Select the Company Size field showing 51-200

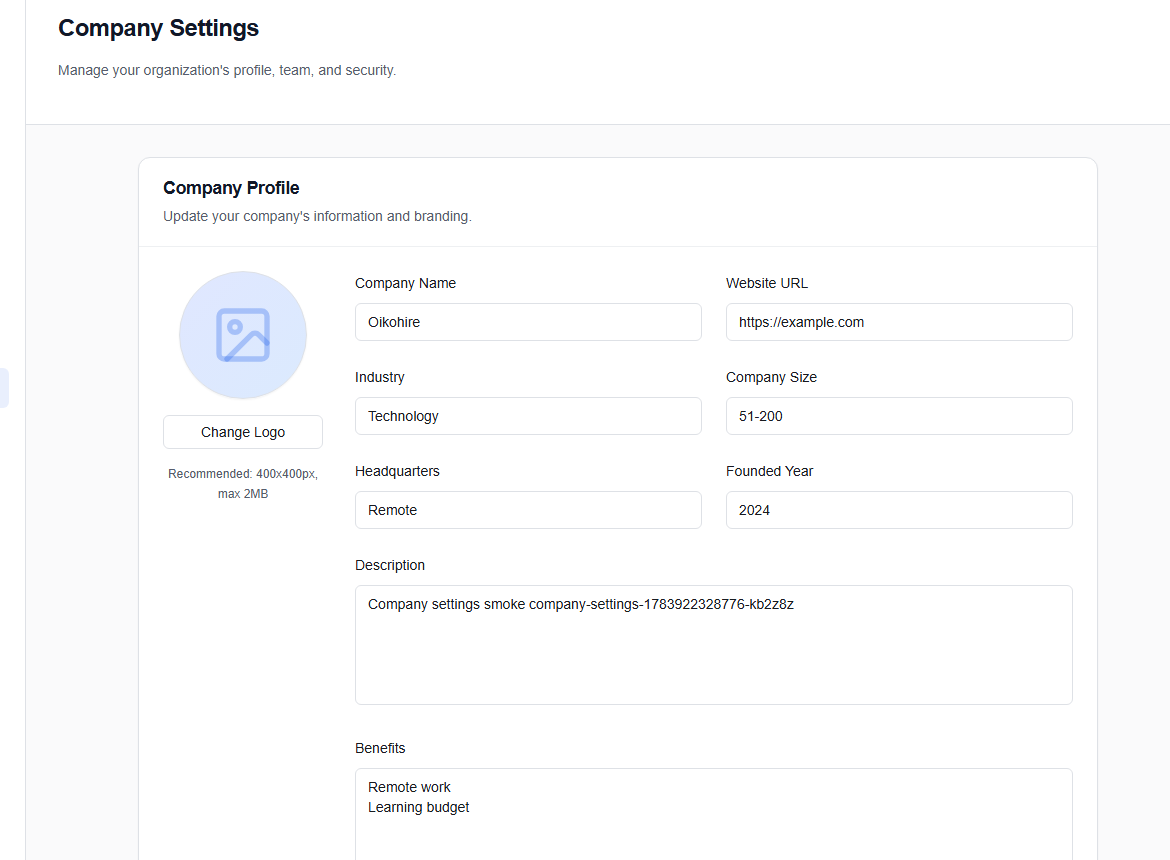(x=898, y=416)
